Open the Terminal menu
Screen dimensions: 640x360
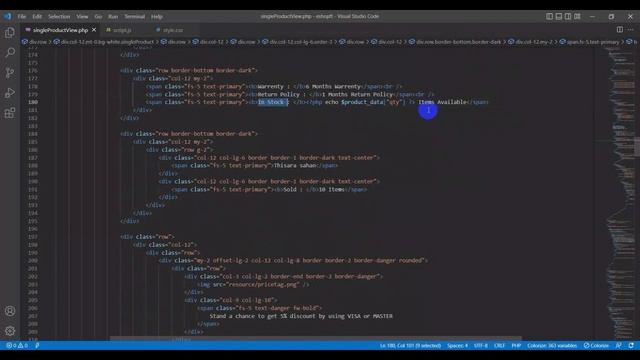135,16
